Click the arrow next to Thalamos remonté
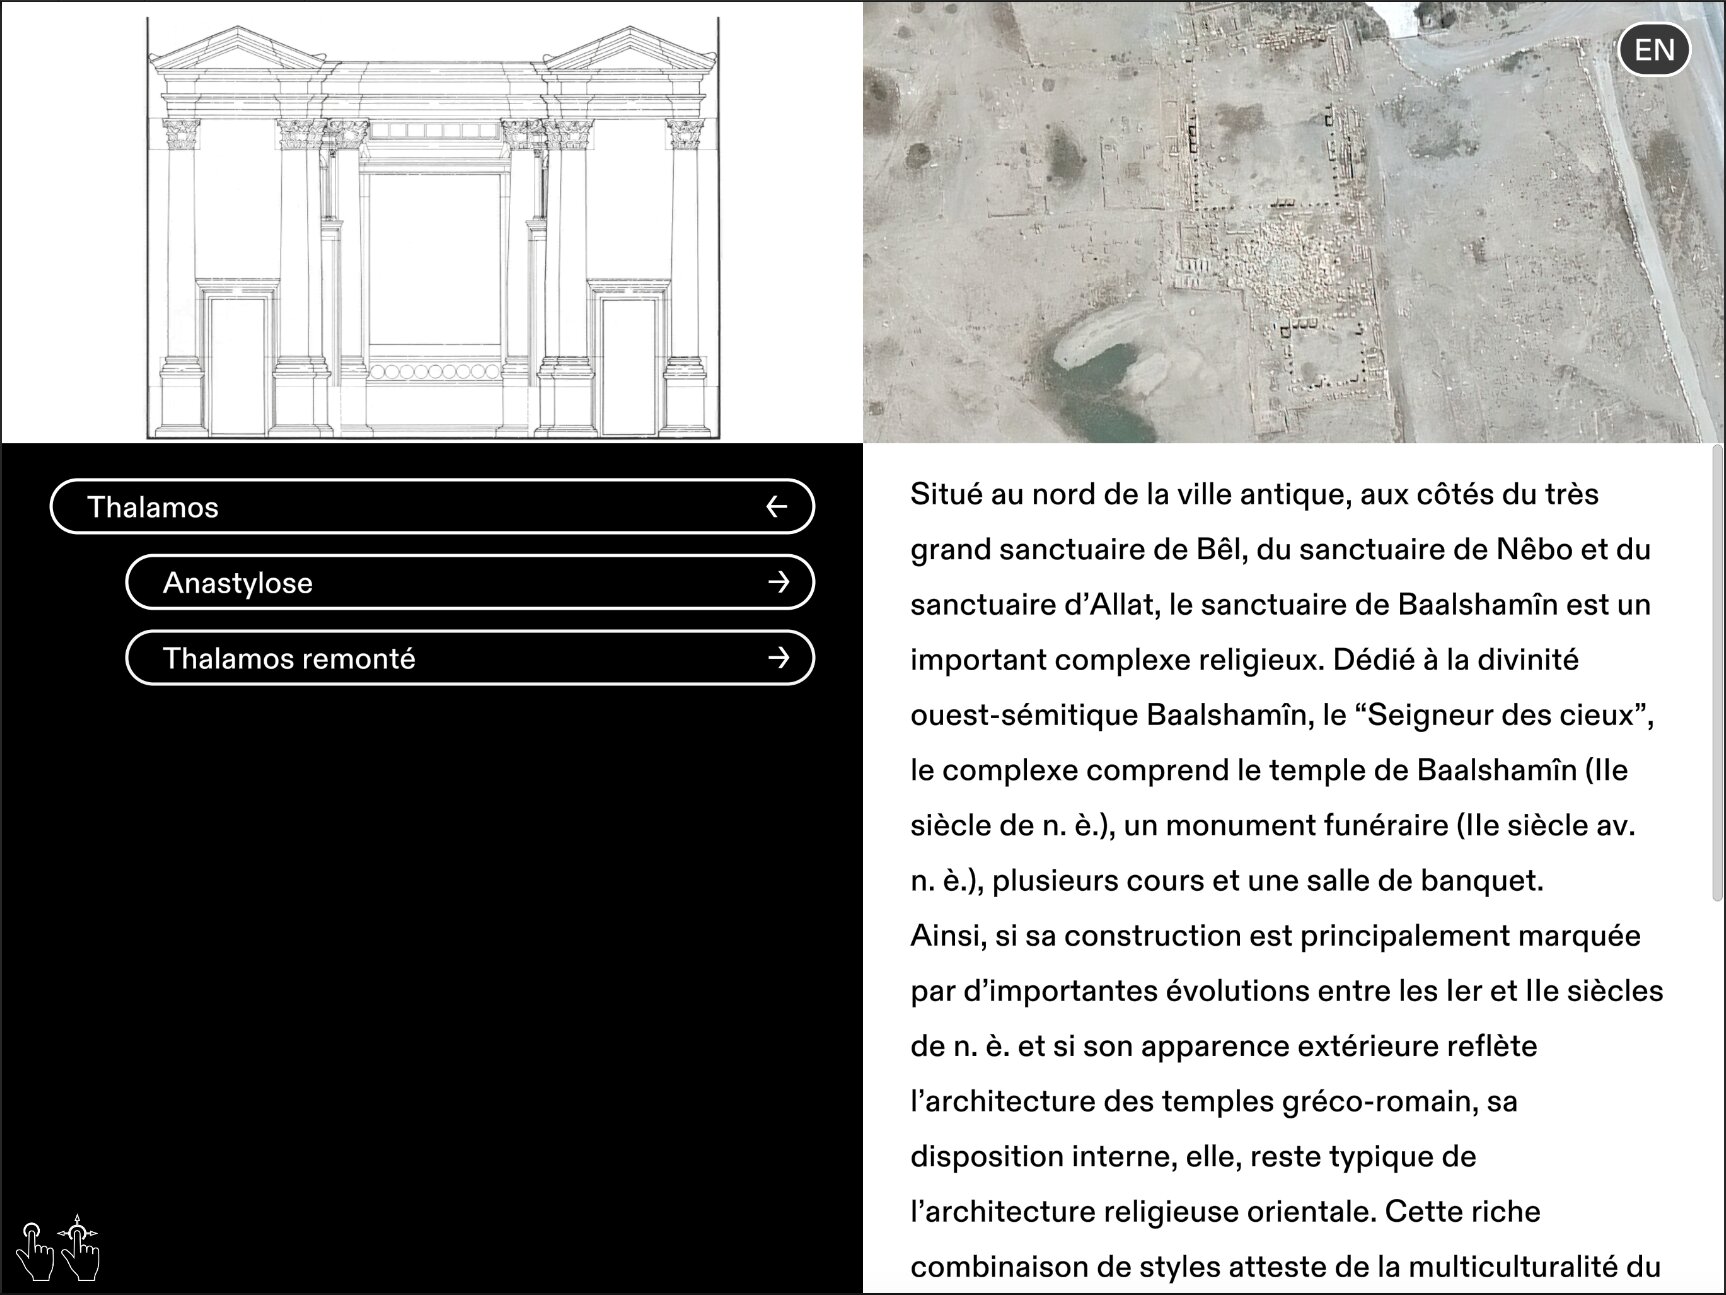The height and width of the screenshot is (1295, 1726). click(778, 659)
